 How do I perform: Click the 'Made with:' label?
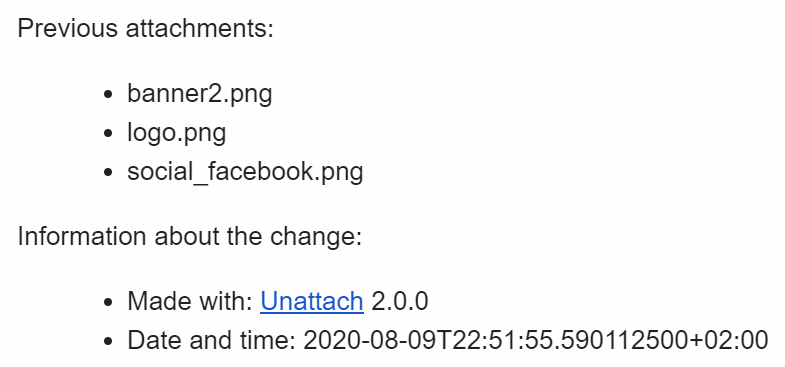[x=190, y=301]
